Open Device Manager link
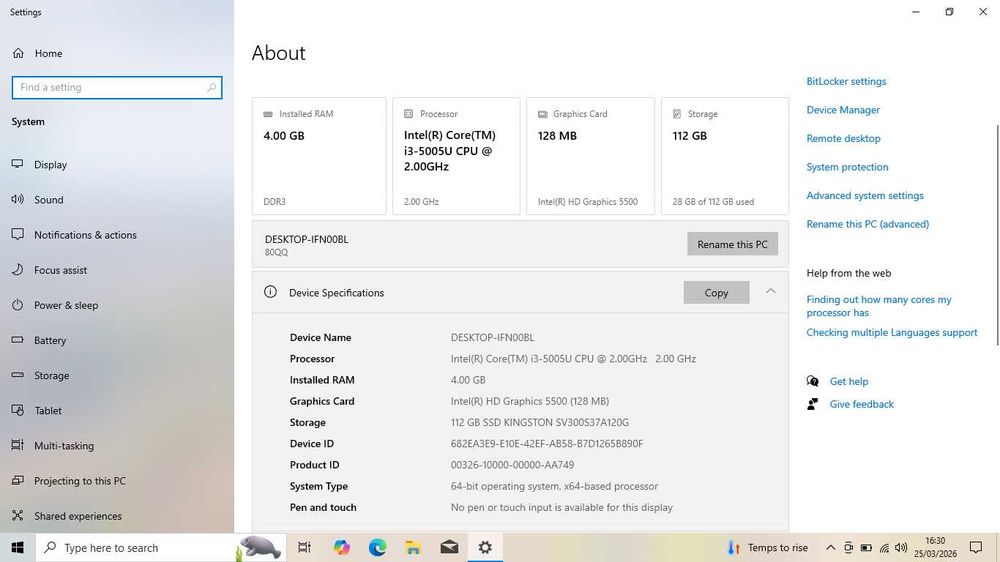This screenshot has width=1000, height=562. pos(842,110)
